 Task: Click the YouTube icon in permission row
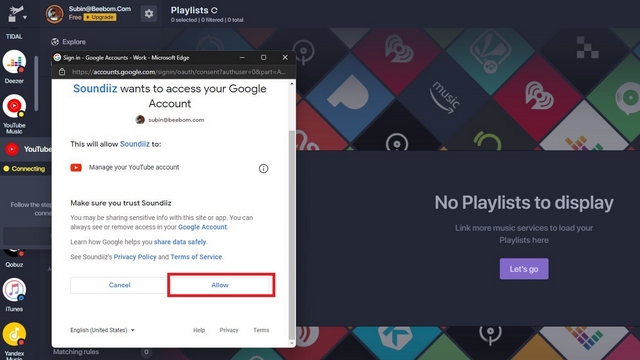click(76, 168)
